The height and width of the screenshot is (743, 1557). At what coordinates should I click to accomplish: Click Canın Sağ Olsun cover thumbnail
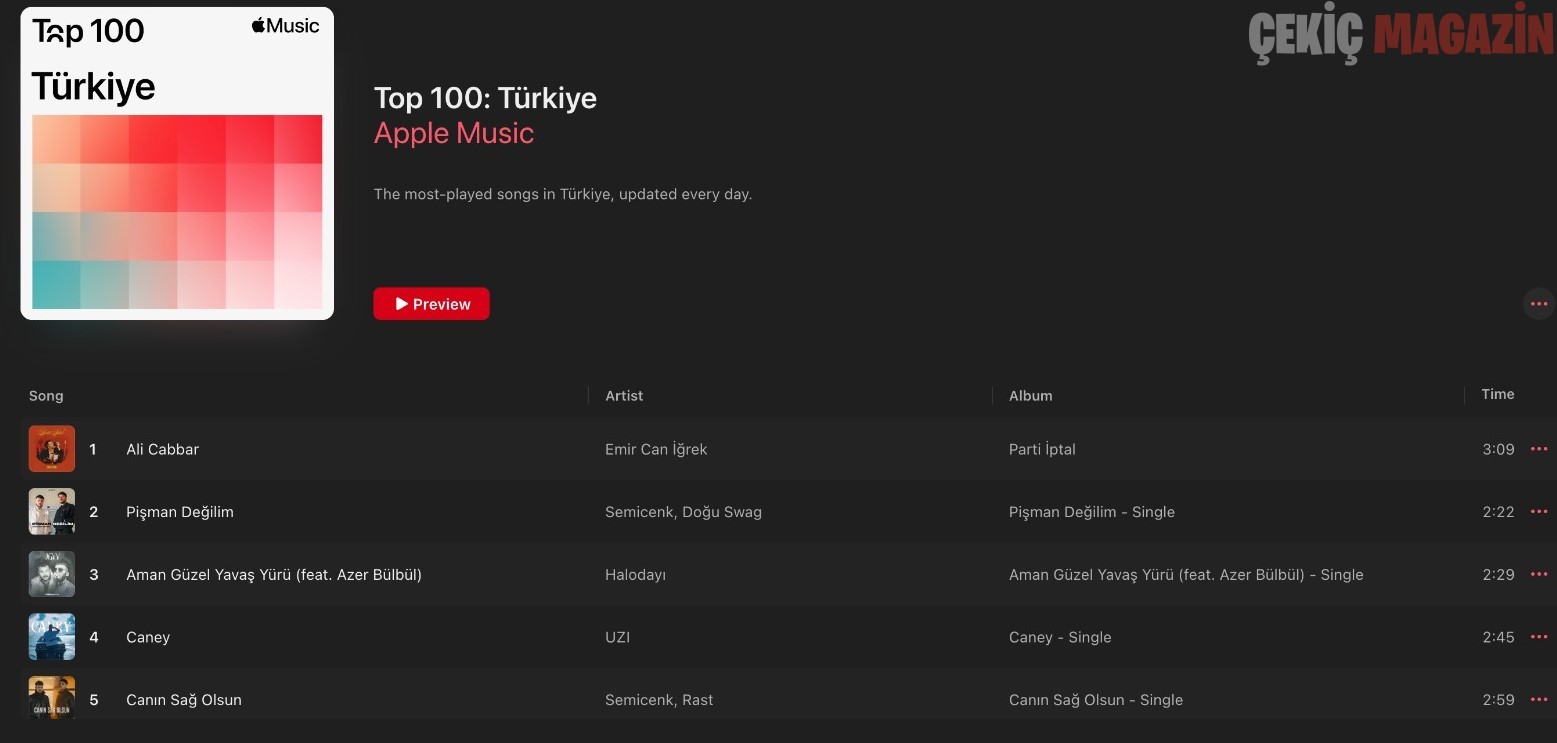click(x=52, y=698)
